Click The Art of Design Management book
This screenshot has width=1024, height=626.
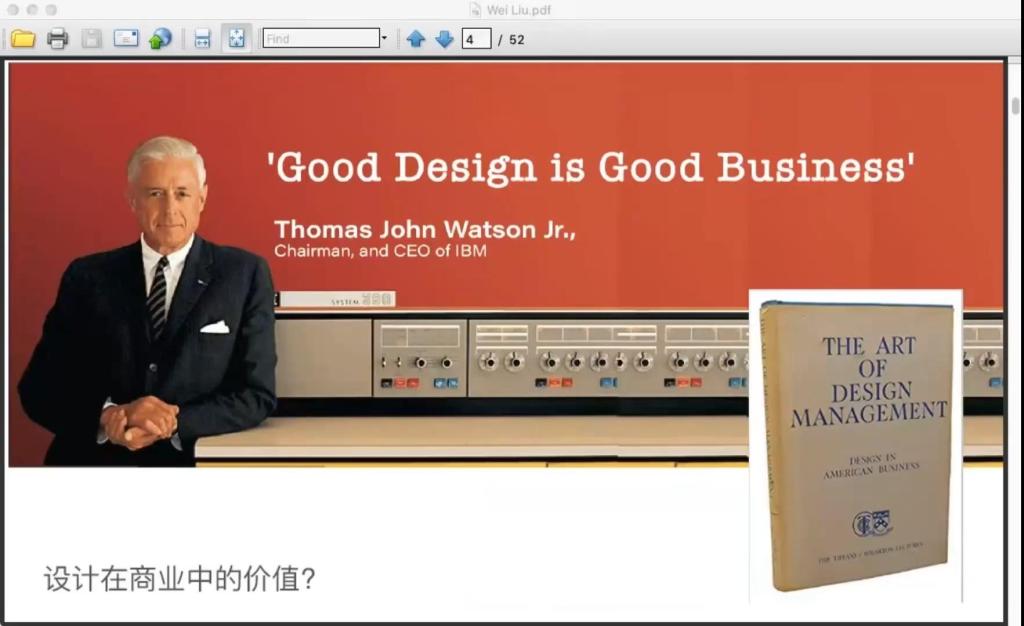pyautogui.click(x=856, y=446)
